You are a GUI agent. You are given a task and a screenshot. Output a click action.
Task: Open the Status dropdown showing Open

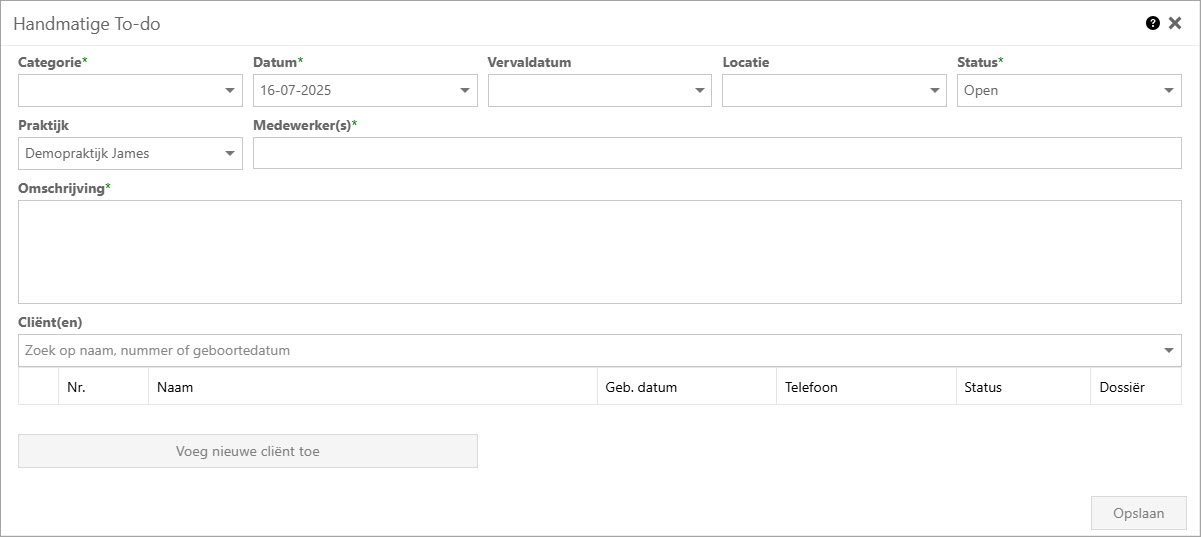tap(1068, 90)
